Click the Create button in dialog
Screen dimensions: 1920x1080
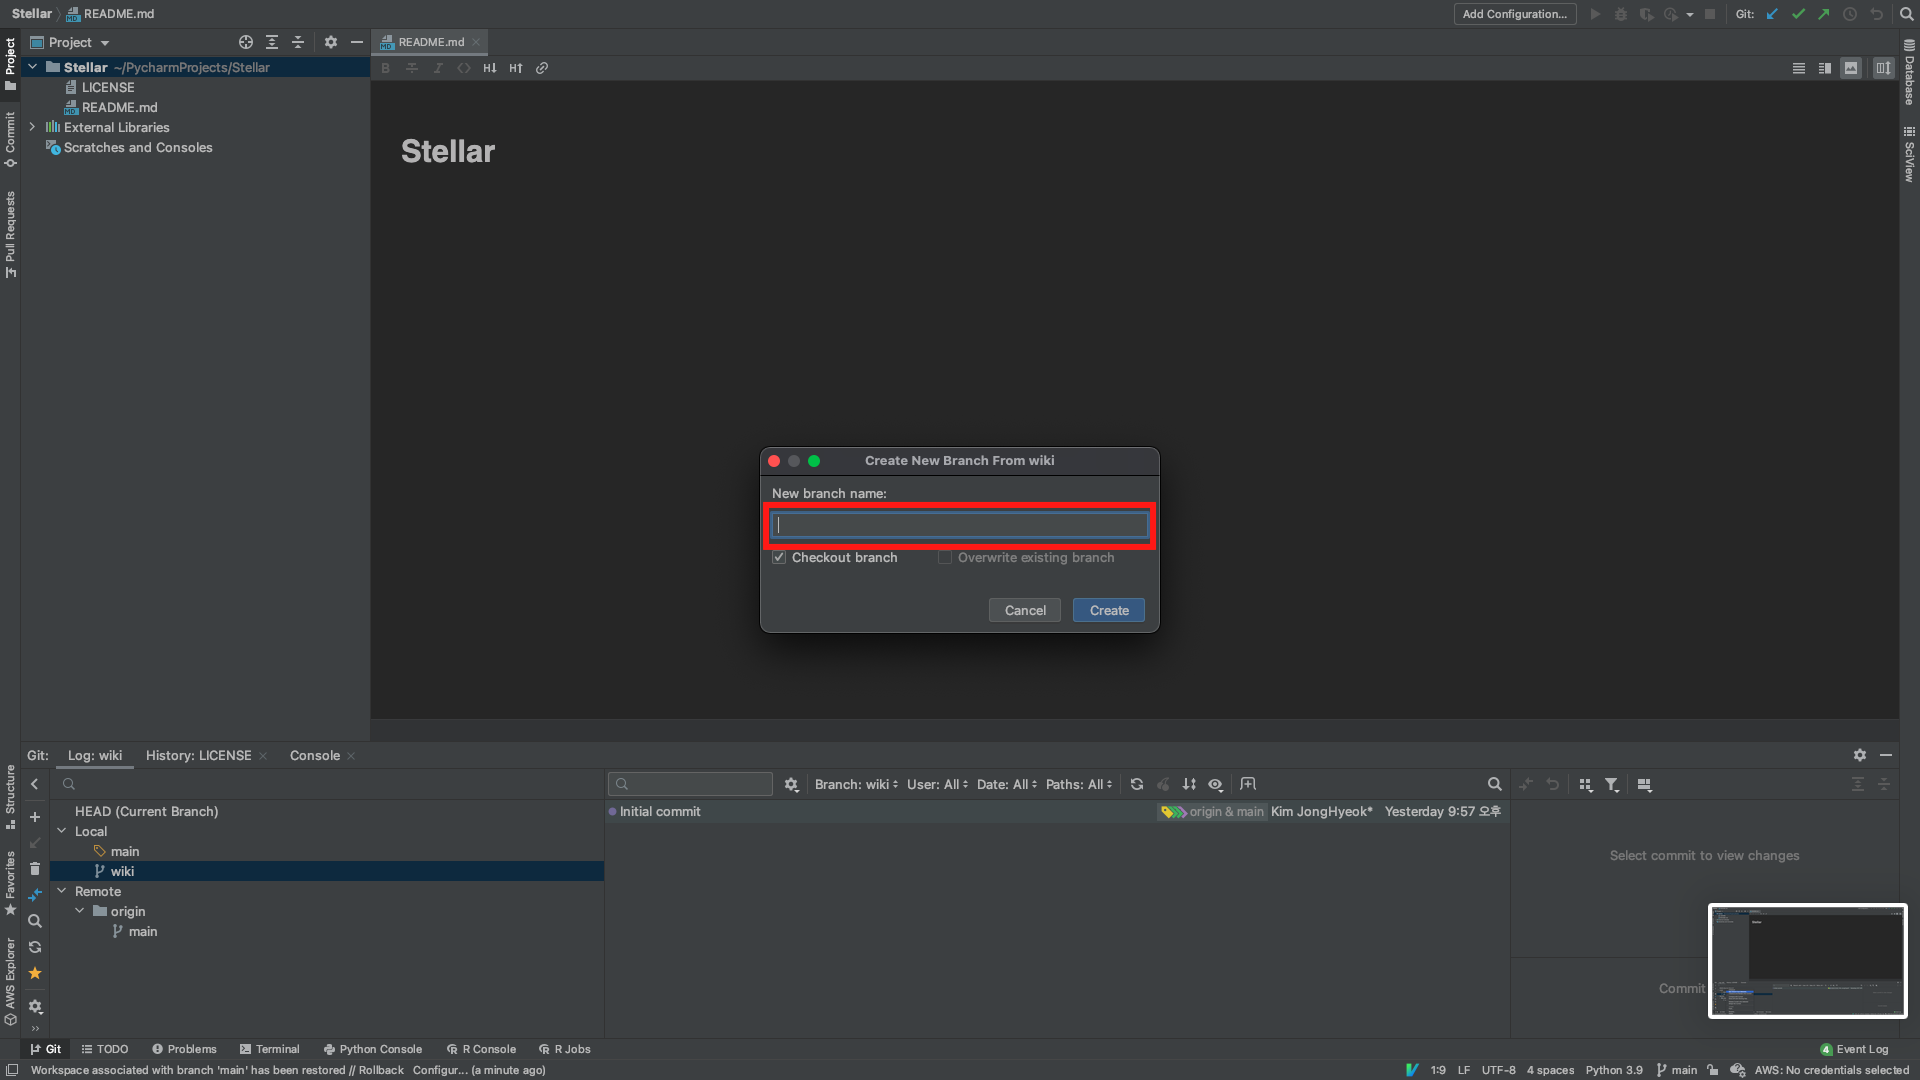(1108, 610)
